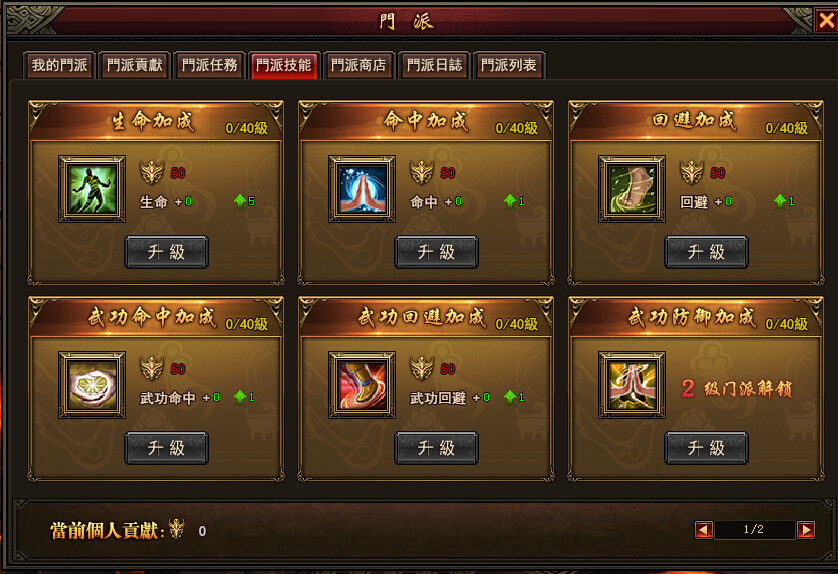Image resolution: width=838 pixels, height=574 pixels.
Task: Click the contribution emblem beside 當前個人貢獻
Action: (176, 529)
